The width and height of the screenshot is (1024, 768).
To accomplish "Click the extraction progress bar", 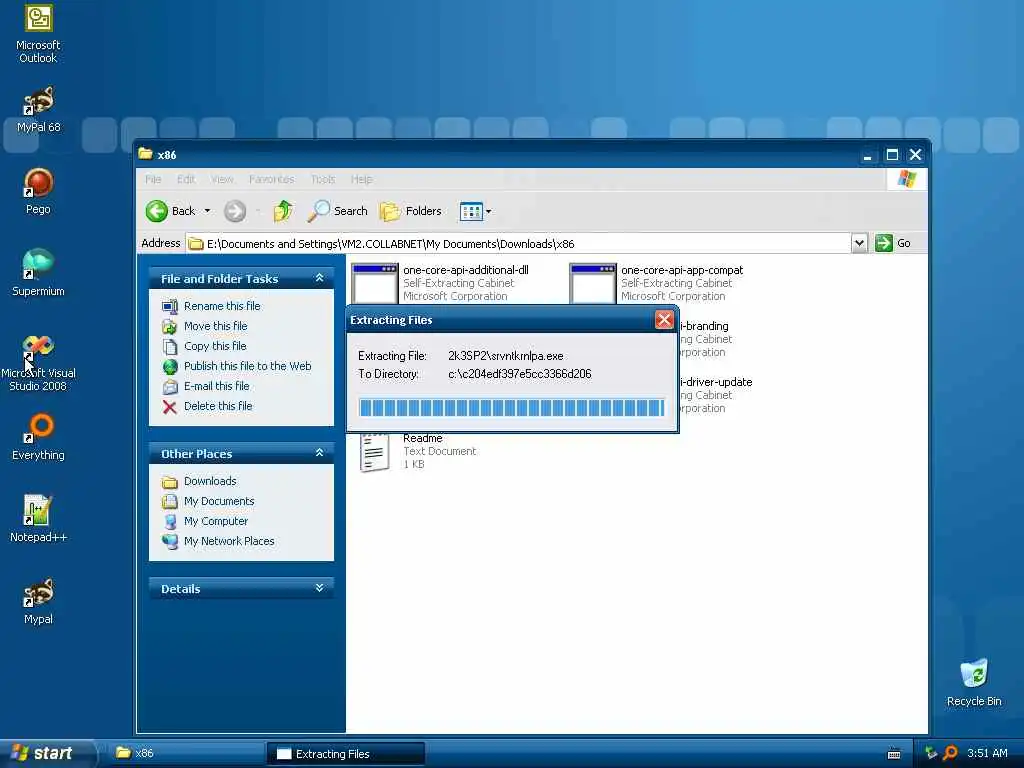I will pyautogui.click(x=511, y=408).
